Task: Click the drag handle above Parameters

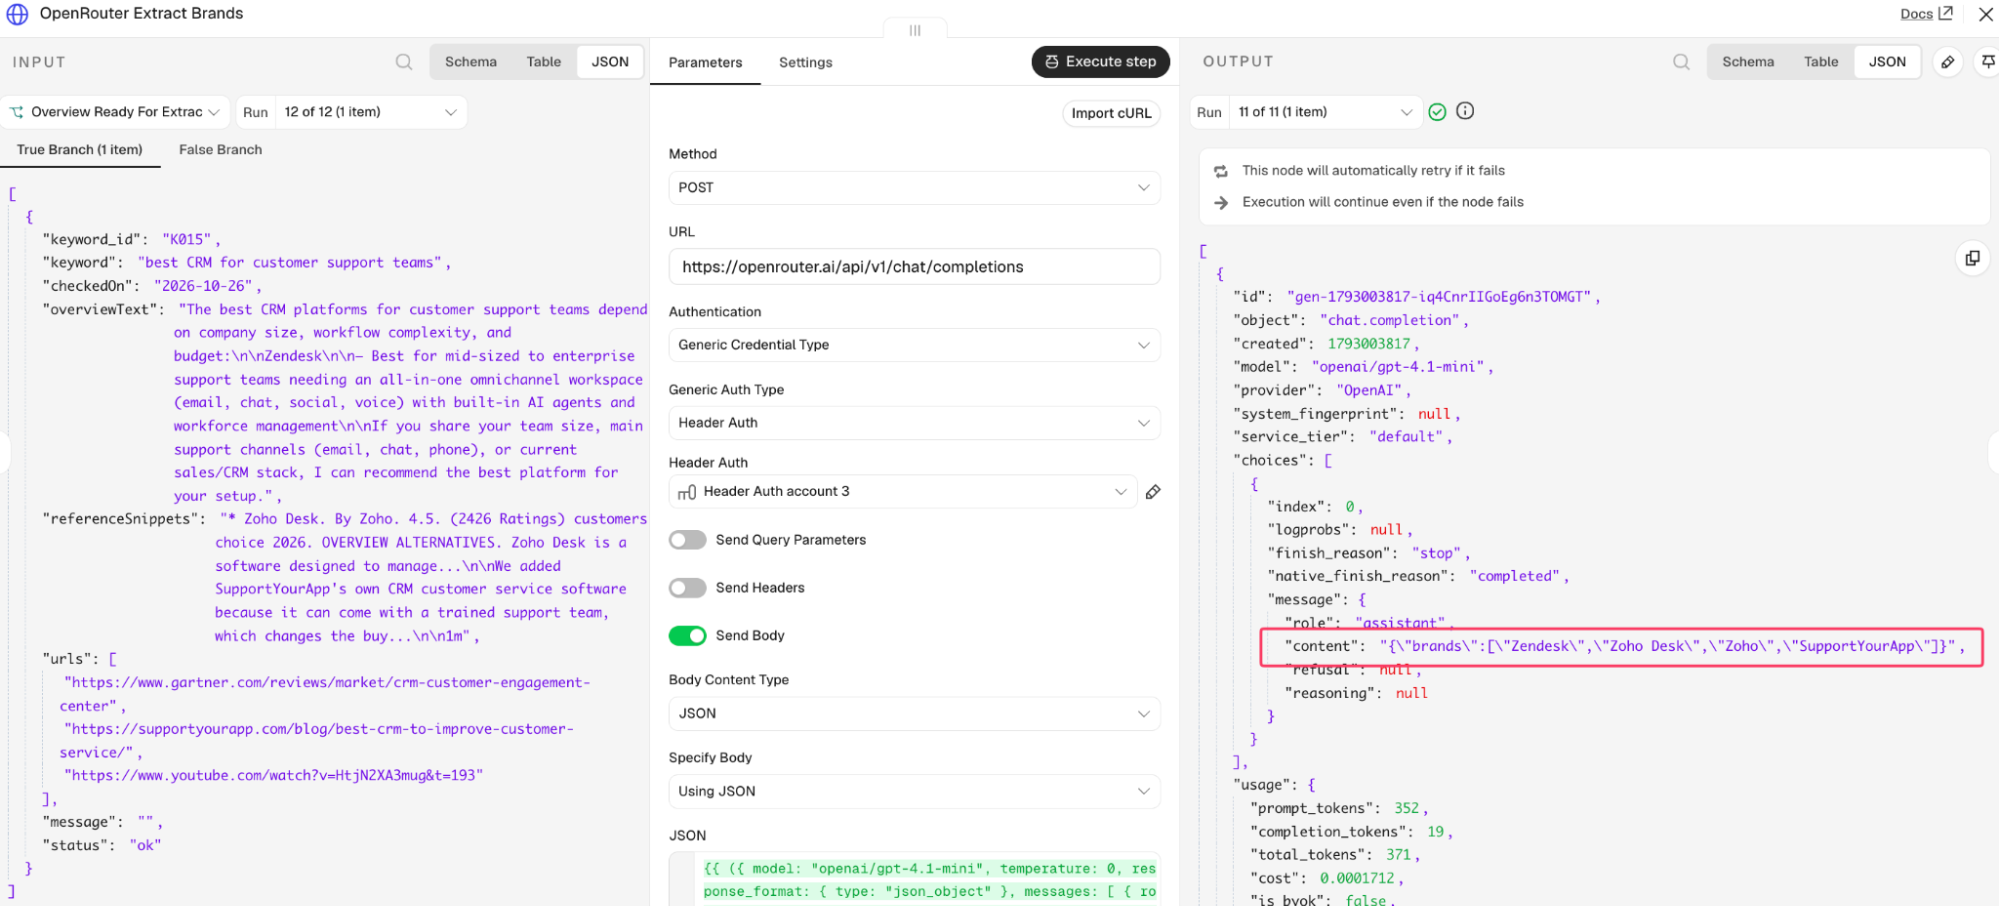Action: [x=915, y=30]
